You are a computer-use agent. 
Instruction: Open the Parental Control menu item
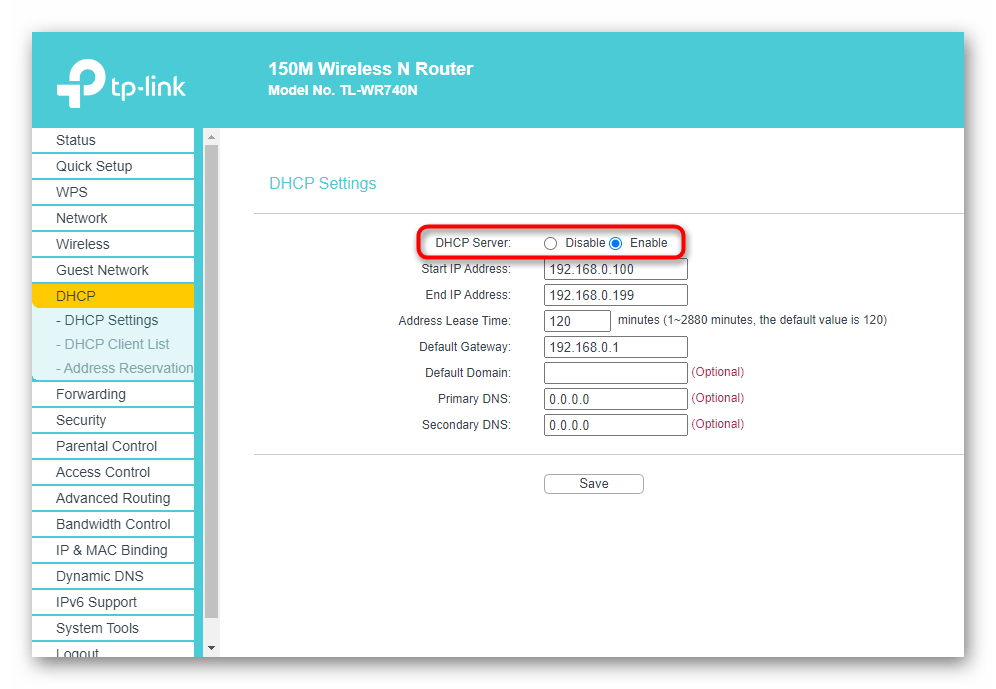(x=106, y=446)
